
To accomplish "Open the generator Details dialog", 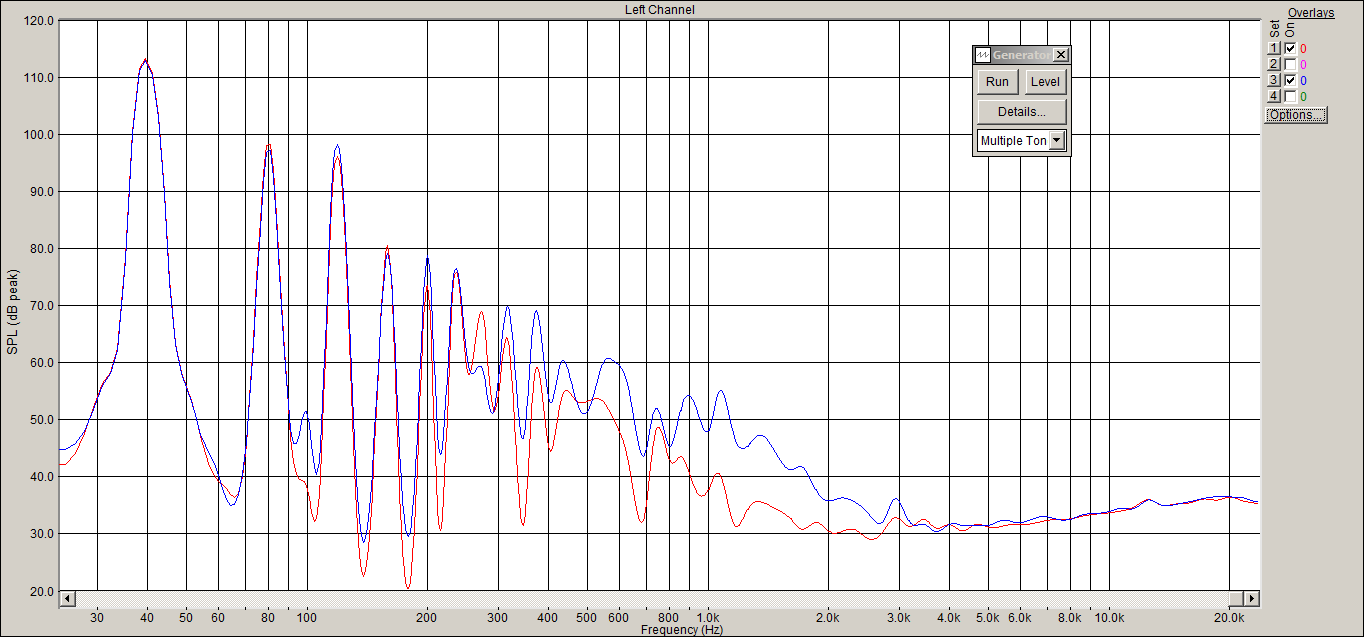I will 1022,111.
